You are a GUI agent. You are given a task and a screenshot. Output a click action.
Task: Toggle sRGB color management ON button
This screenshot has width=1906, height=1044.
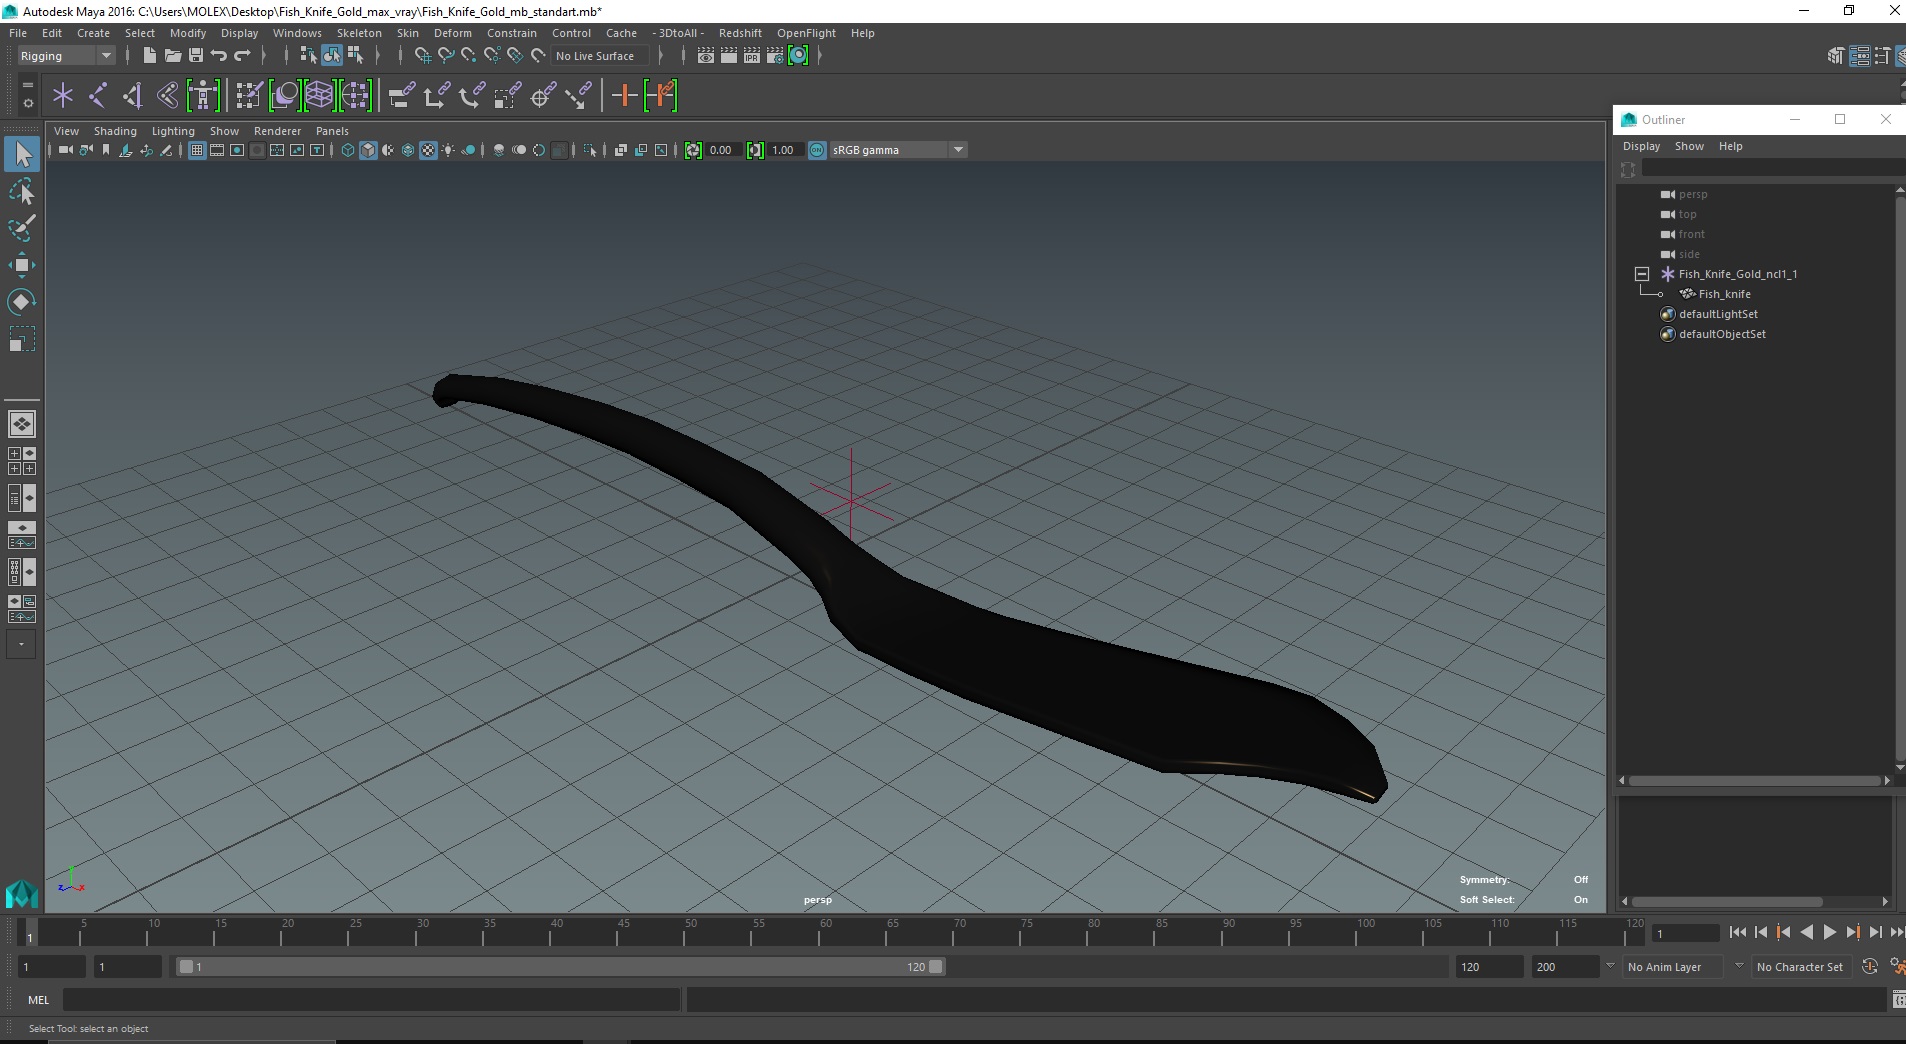coord(817,150)
